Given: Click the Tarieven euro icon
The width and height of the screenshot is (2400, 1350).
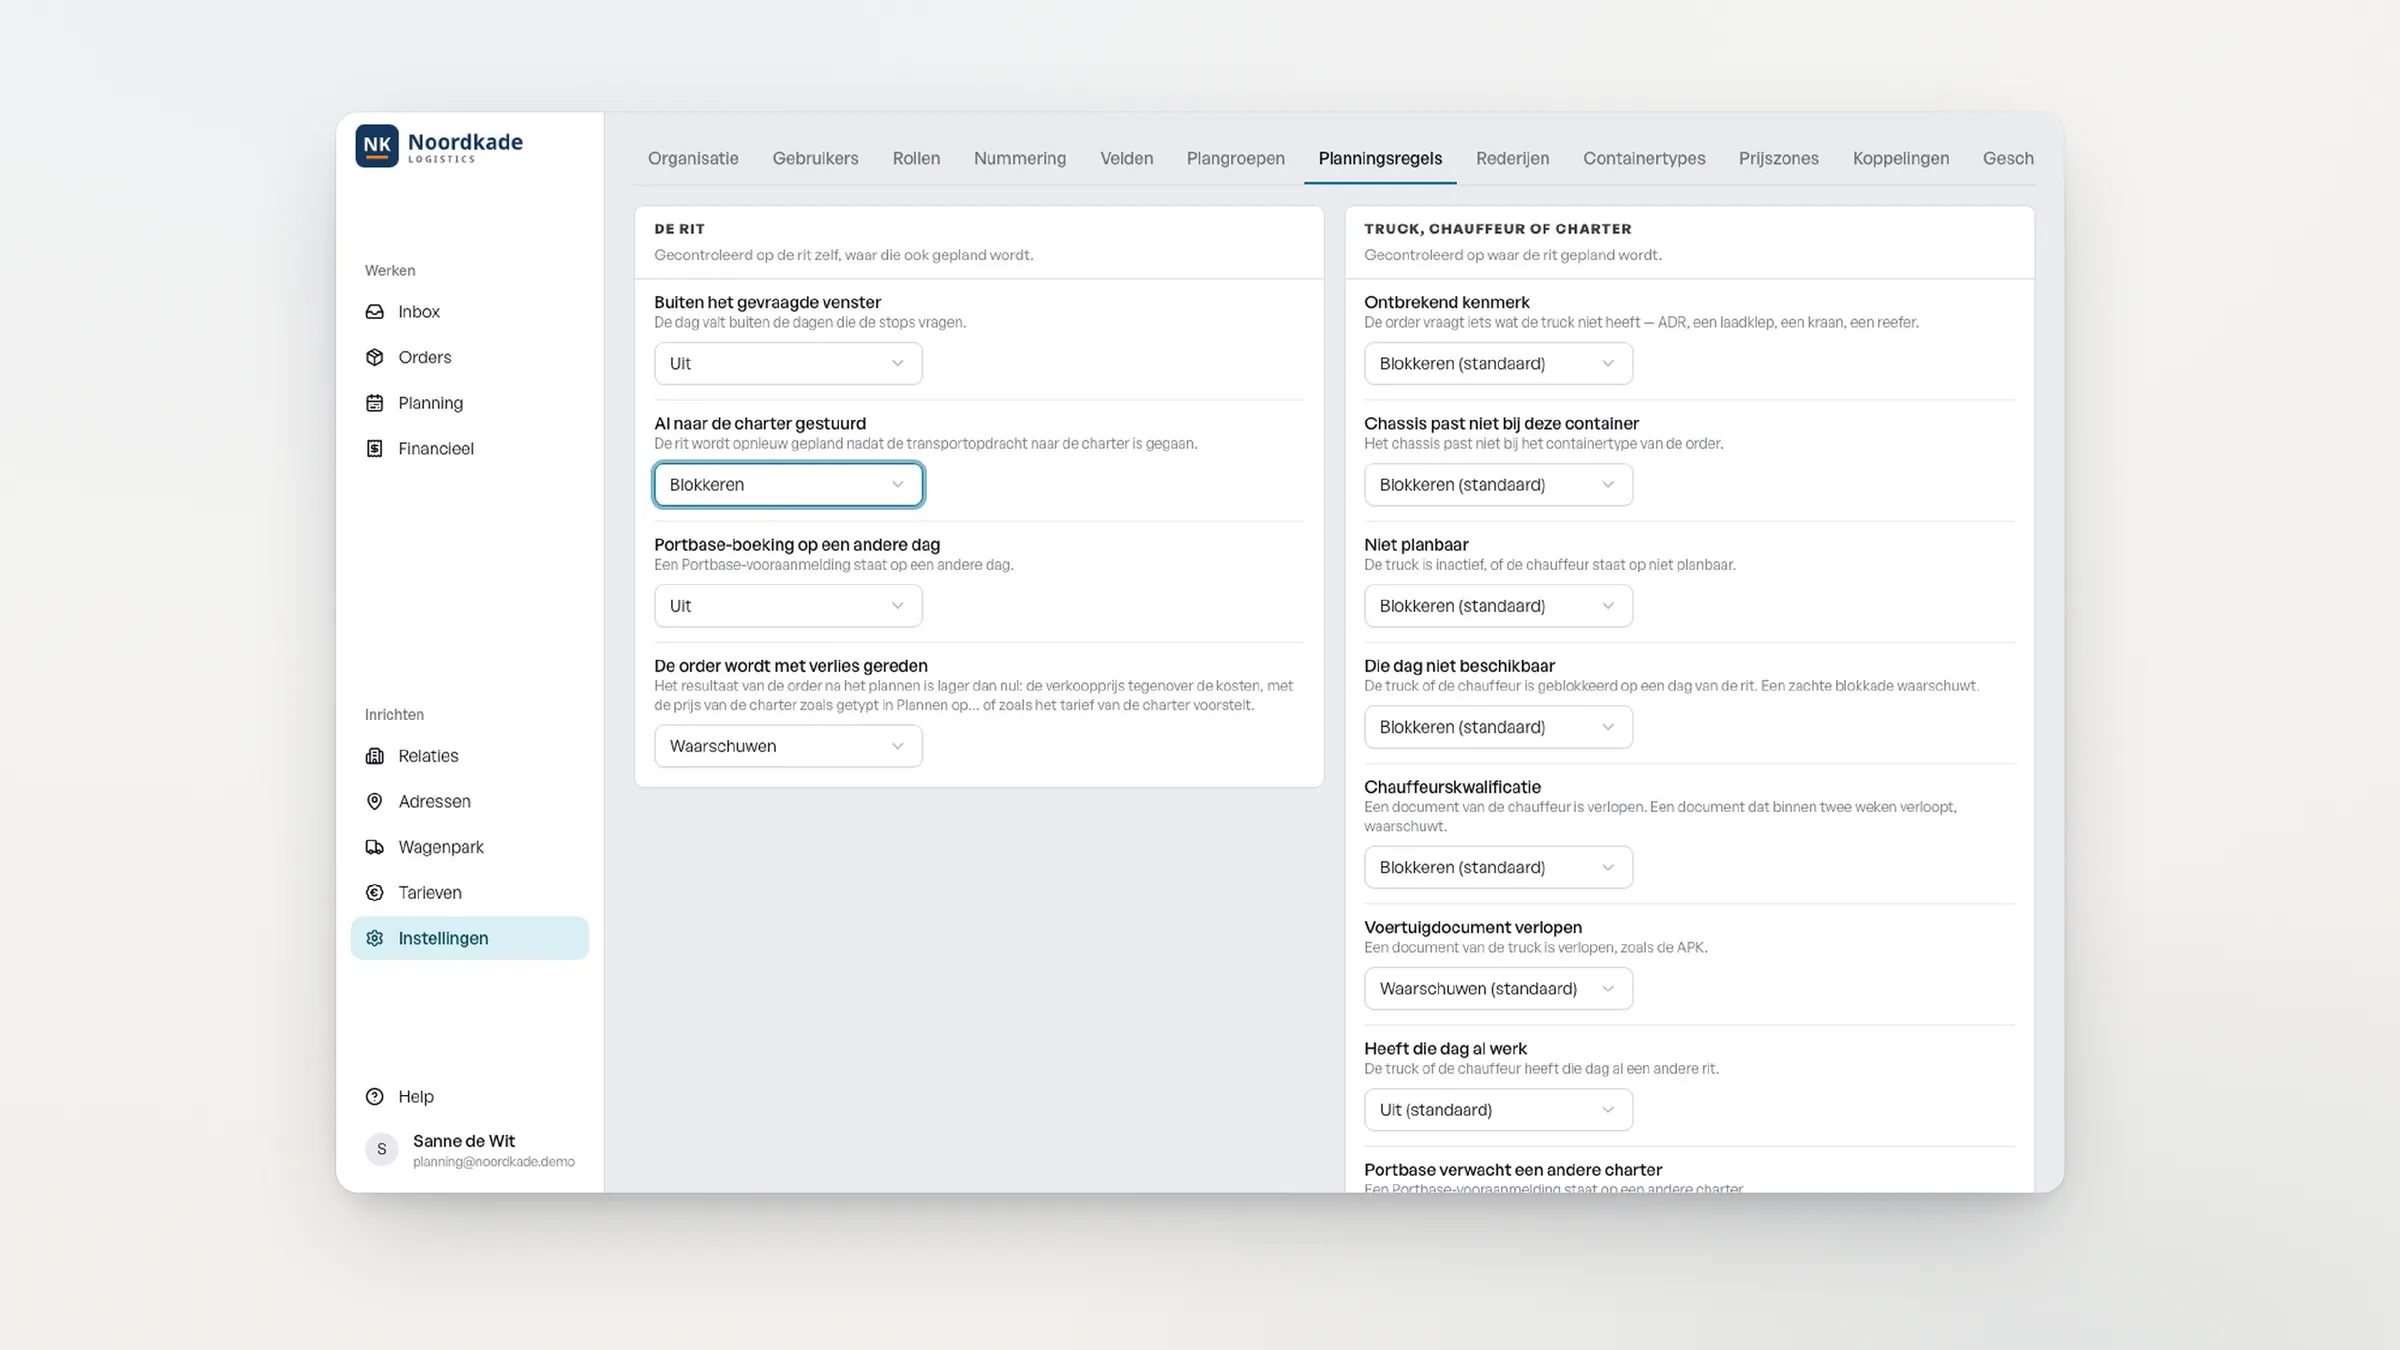Looking at the screenshot, I should click(x=375, y=892).
